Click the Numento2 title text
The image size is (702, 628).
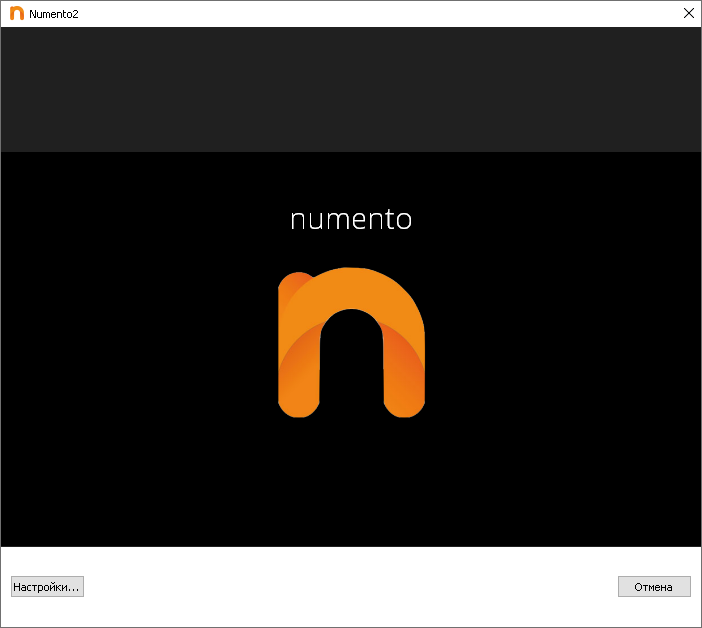[x=54, y=13]
